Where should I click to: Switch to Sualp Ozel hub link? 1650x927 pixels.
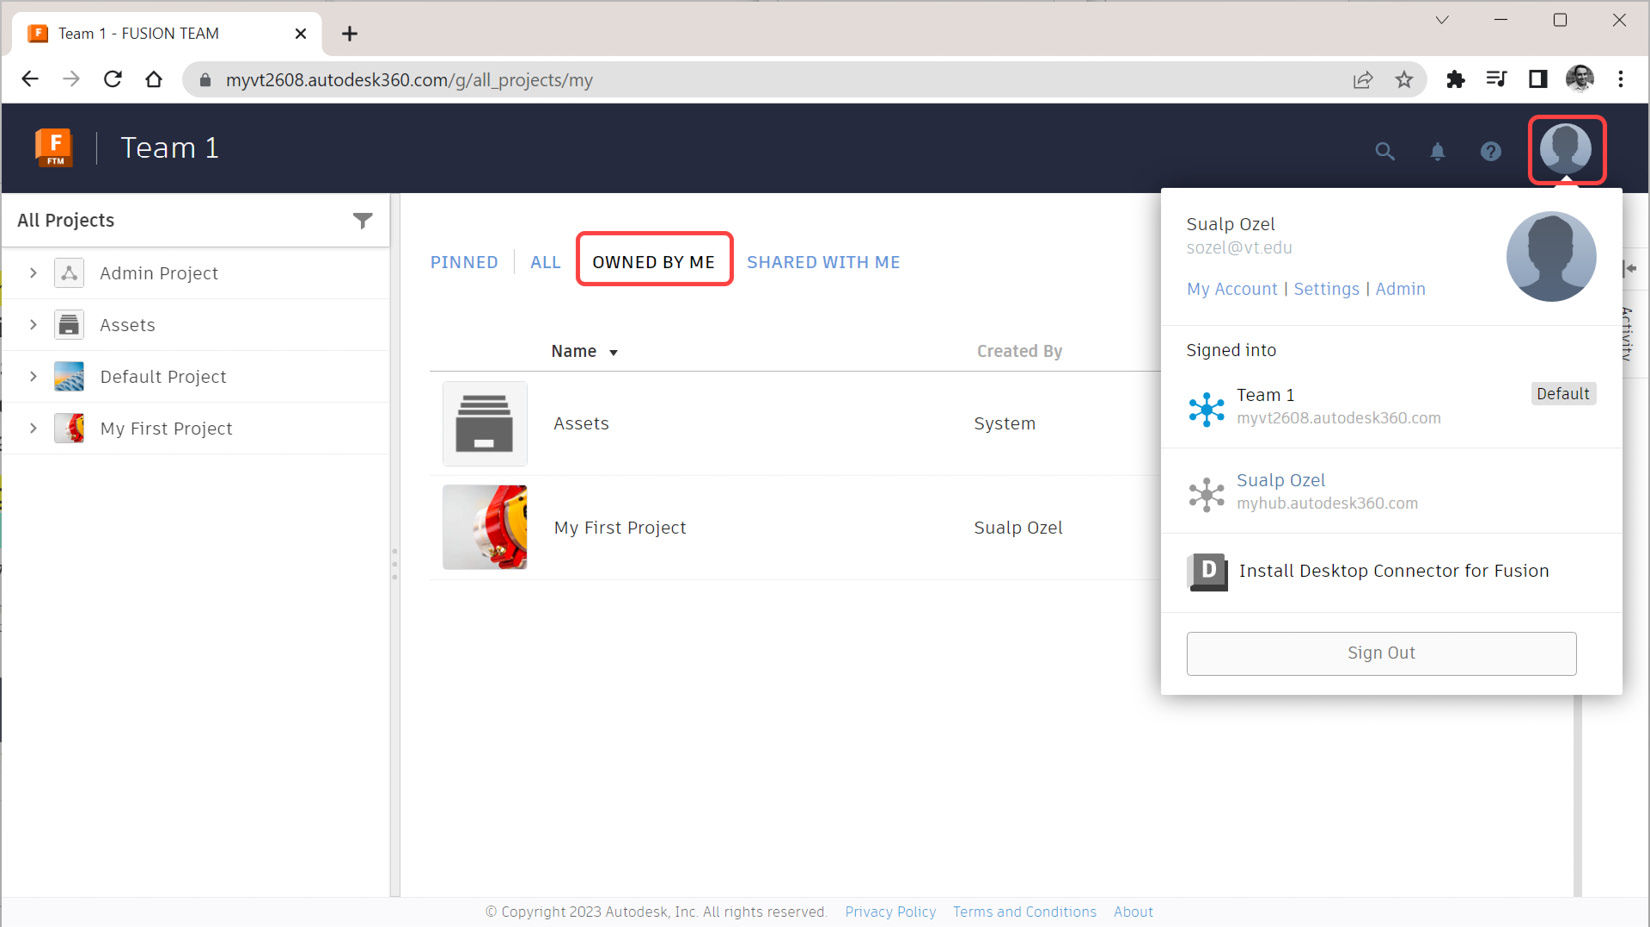point(1280,480)
